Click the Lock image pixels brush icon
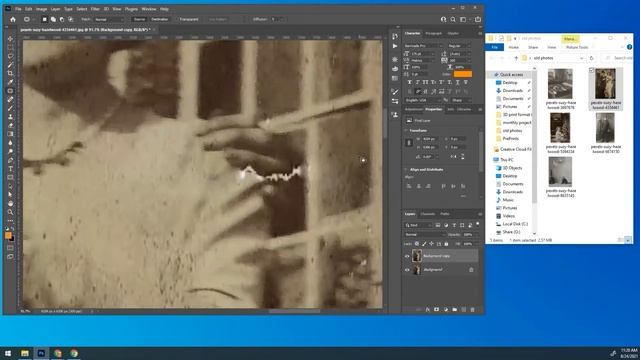 [x=424, y=244]
